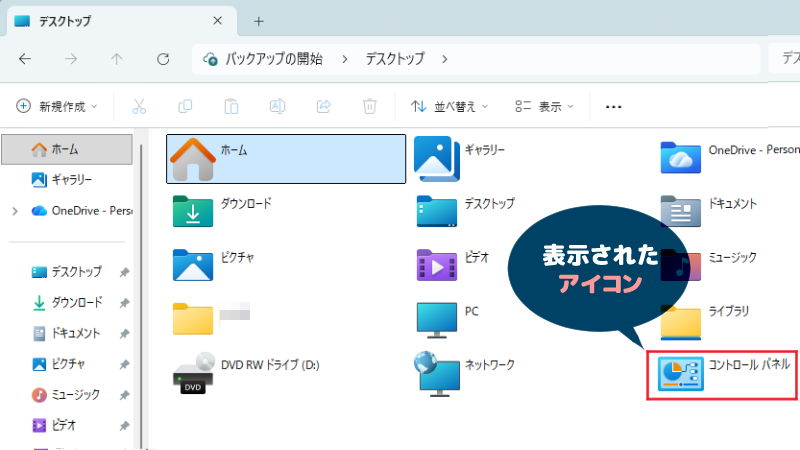Click the Cut scissors icon
Image resolution: width=800 pixels, height=450 pixels.
[x=139, y=106]
